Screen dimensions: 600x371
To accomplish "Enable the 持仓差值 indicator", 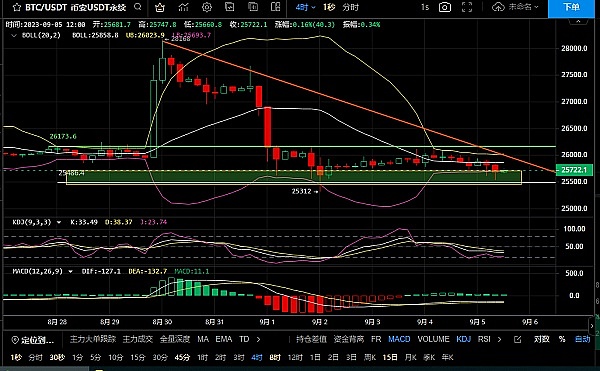I will click(x=311, y=339).
